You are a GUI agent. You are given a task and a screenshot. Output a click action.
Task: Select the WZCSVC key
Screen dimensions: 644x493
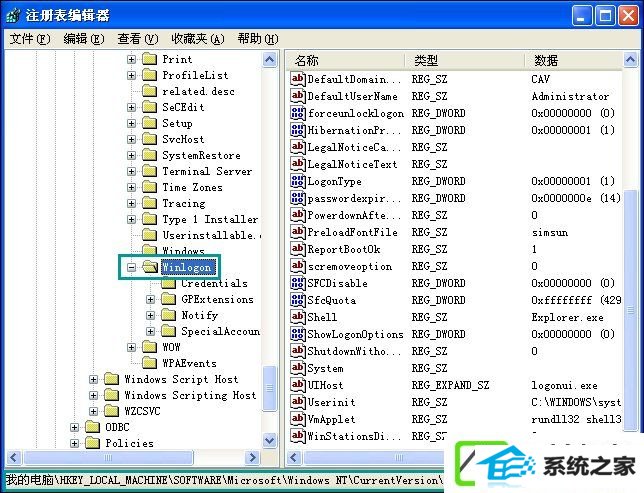(142, 411)
